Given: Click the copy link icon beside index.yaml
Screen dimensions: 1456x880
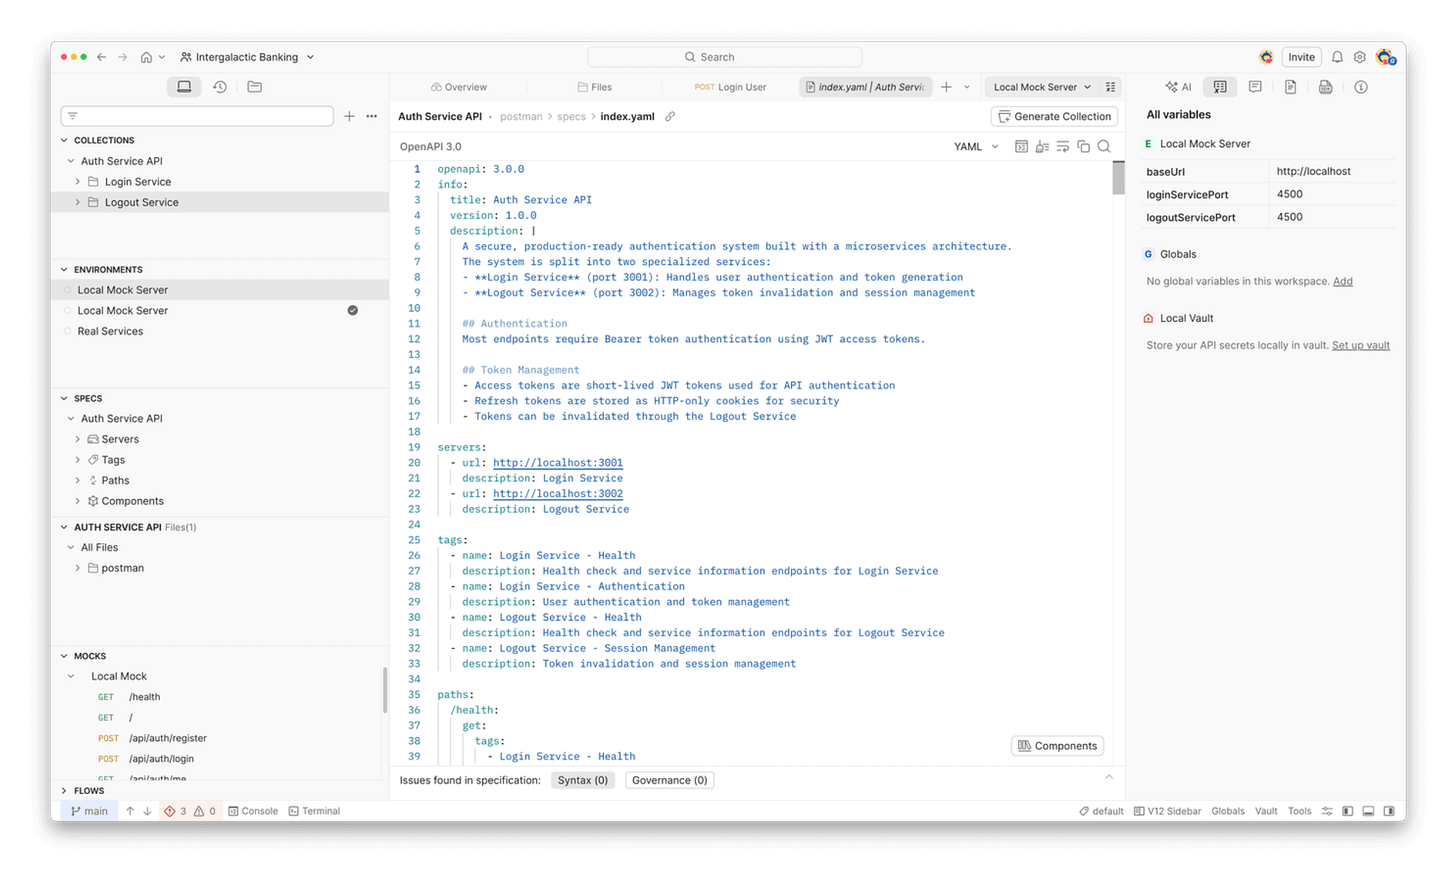Looking at the screenshot, I should click(x=670, y=116).
